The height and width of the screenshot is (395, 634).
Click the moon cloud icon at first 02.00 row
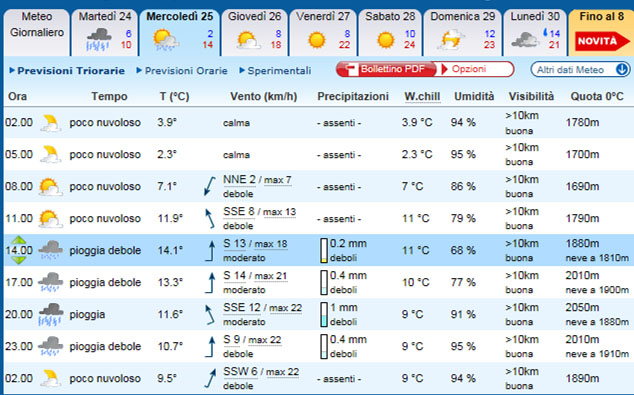[x=51, y=123]
